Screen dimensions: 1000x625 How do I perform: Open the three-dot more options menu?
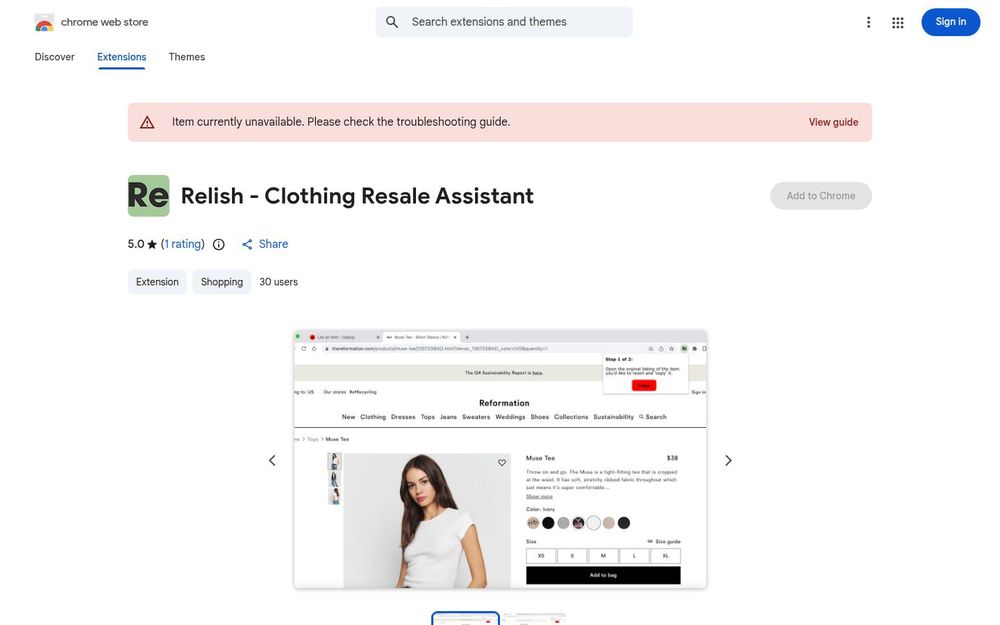[868, 22]
